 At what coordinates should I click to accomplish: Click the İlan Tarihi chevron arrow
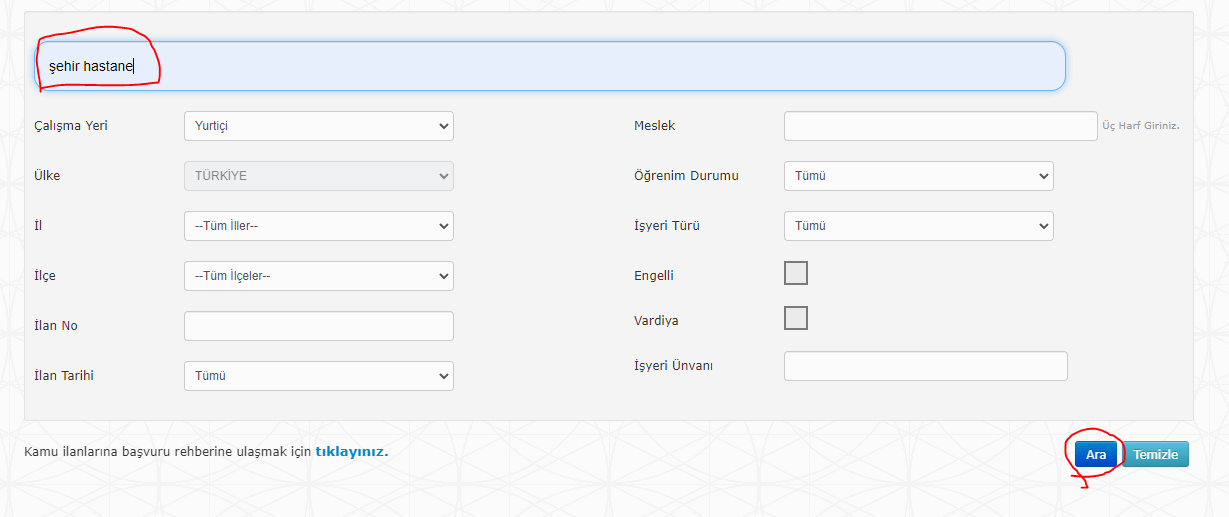tap(443, 376)
